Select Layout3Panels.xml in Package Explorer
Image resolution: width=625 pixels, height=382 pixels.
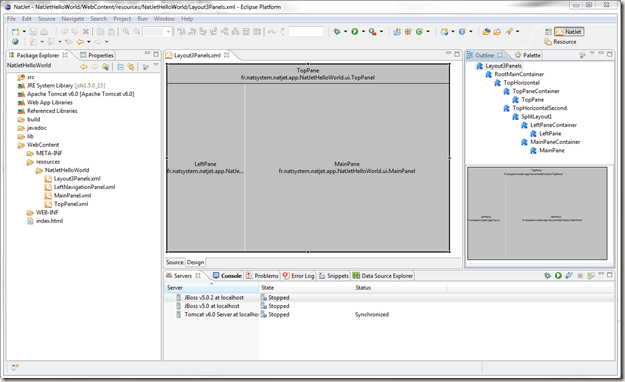coord(77,179)
